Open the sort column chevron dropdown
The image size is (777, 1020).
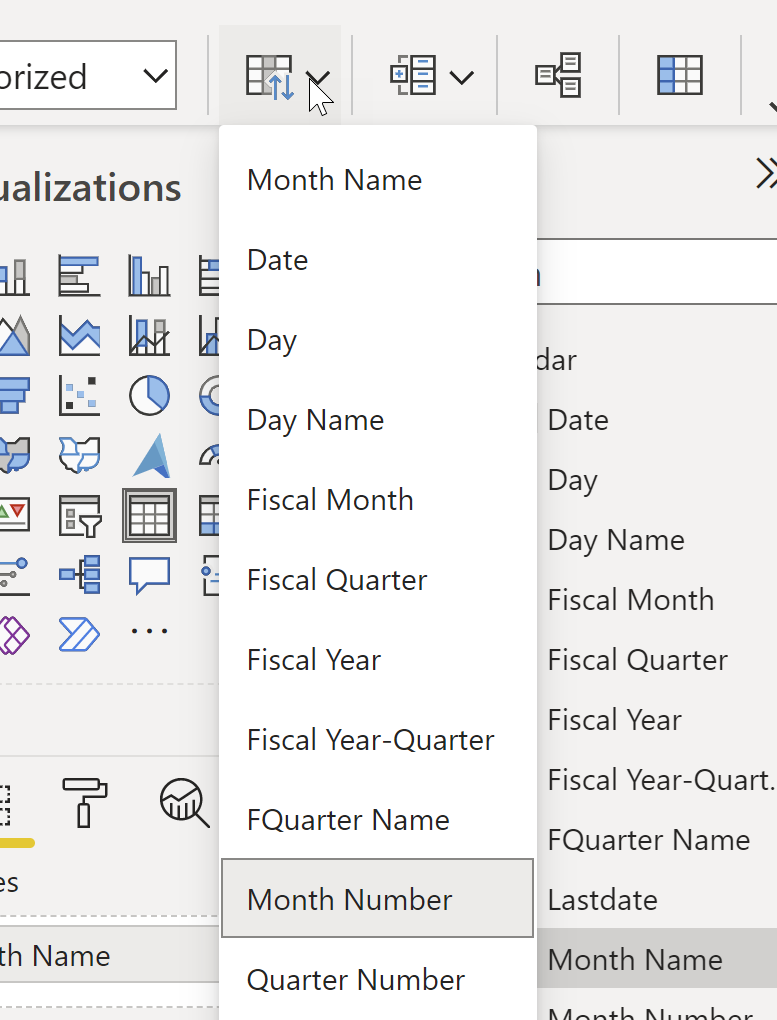pyautogui.click(x=319, y=75)
